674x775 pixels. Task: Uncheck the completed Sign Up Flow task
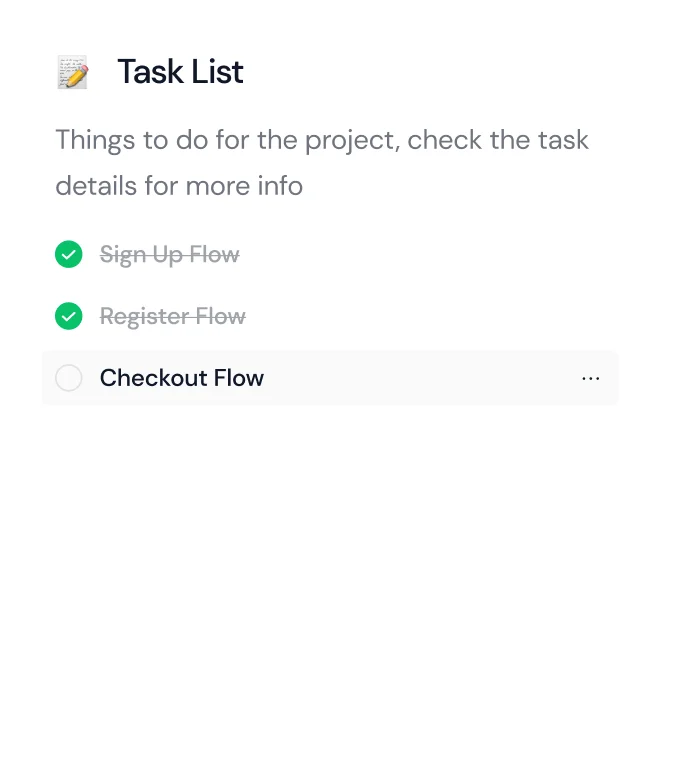[x=69, y=255]
